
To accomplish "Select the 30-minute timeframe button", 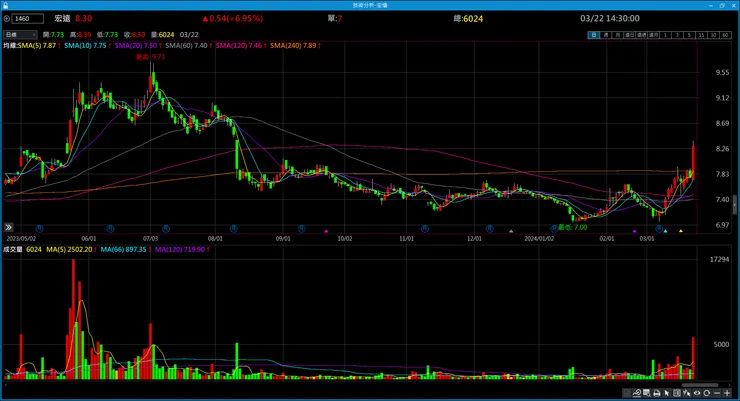I will point(714,35).
